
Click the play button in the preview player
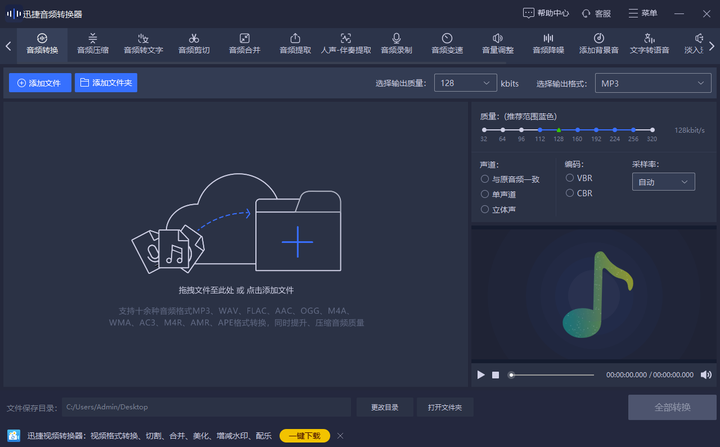point(481,375)
